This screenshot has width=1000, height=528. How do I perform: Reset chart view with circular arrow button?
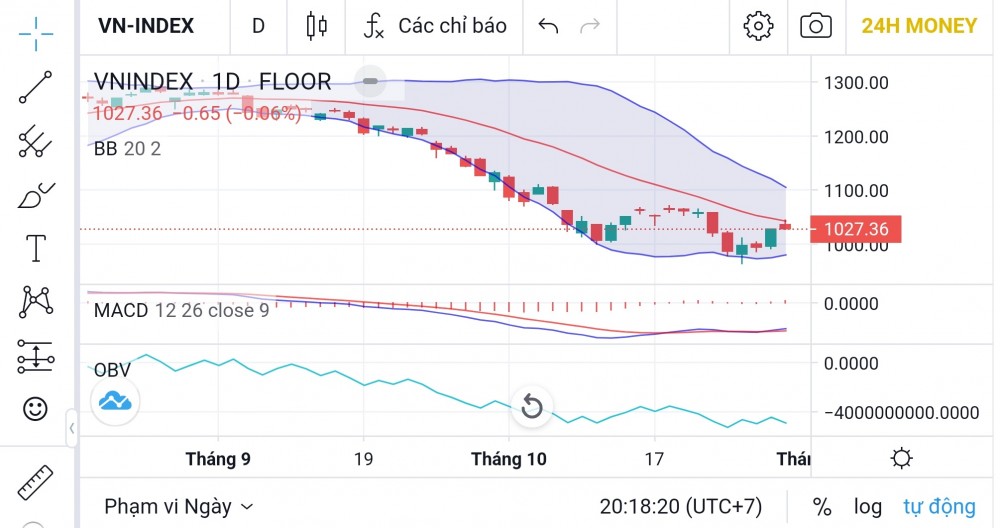click(x=532, y=406)
